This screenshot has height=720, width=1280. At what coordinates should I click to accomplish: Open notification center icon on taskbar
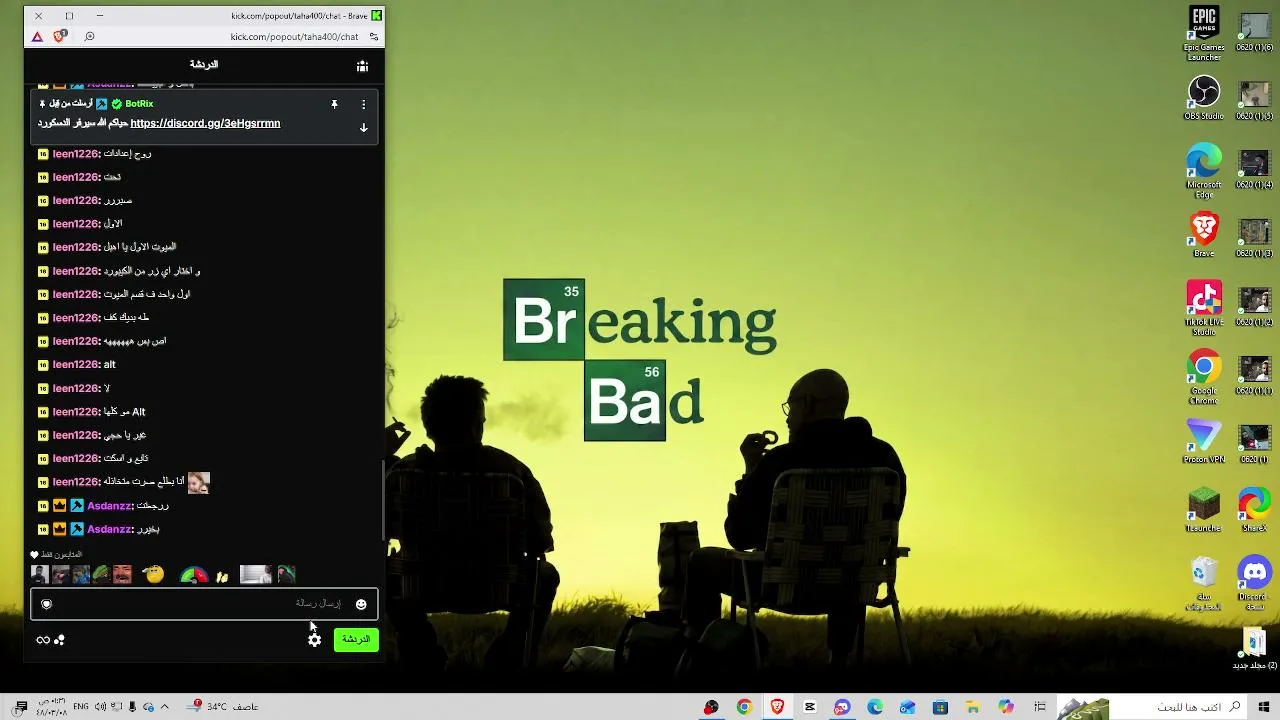(x=21, y=707)
